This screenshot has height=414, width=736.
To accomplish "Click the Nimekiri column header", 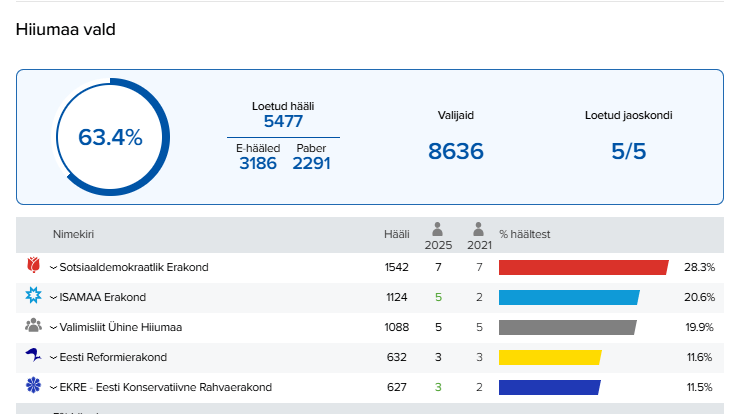I will [73, 235].
